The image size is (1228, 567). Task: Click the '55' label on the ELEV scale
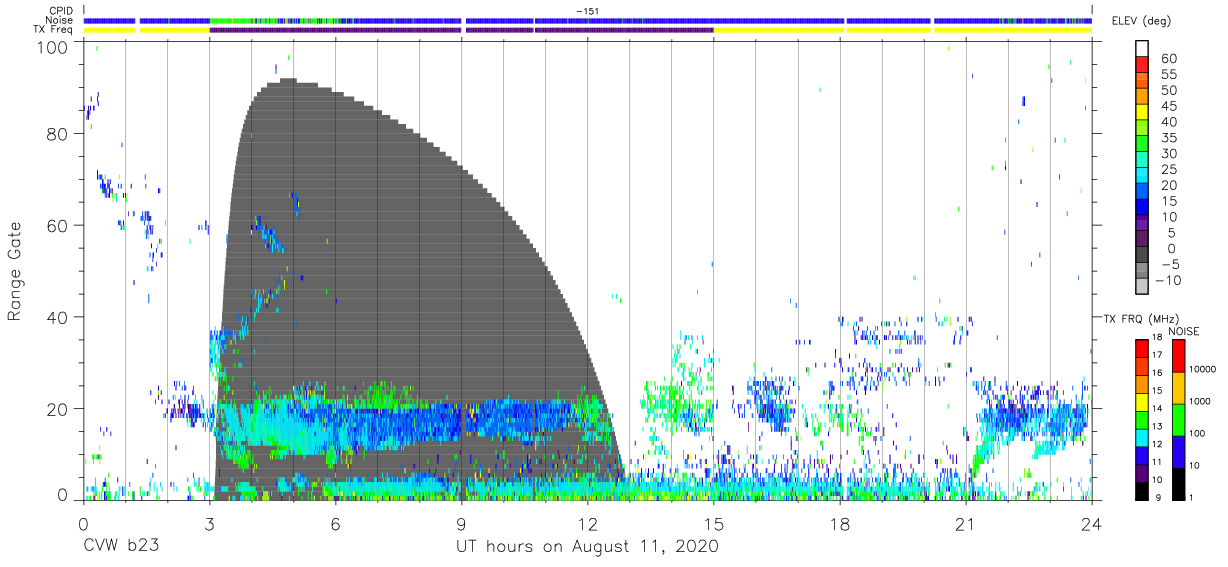click(1168, 75)
